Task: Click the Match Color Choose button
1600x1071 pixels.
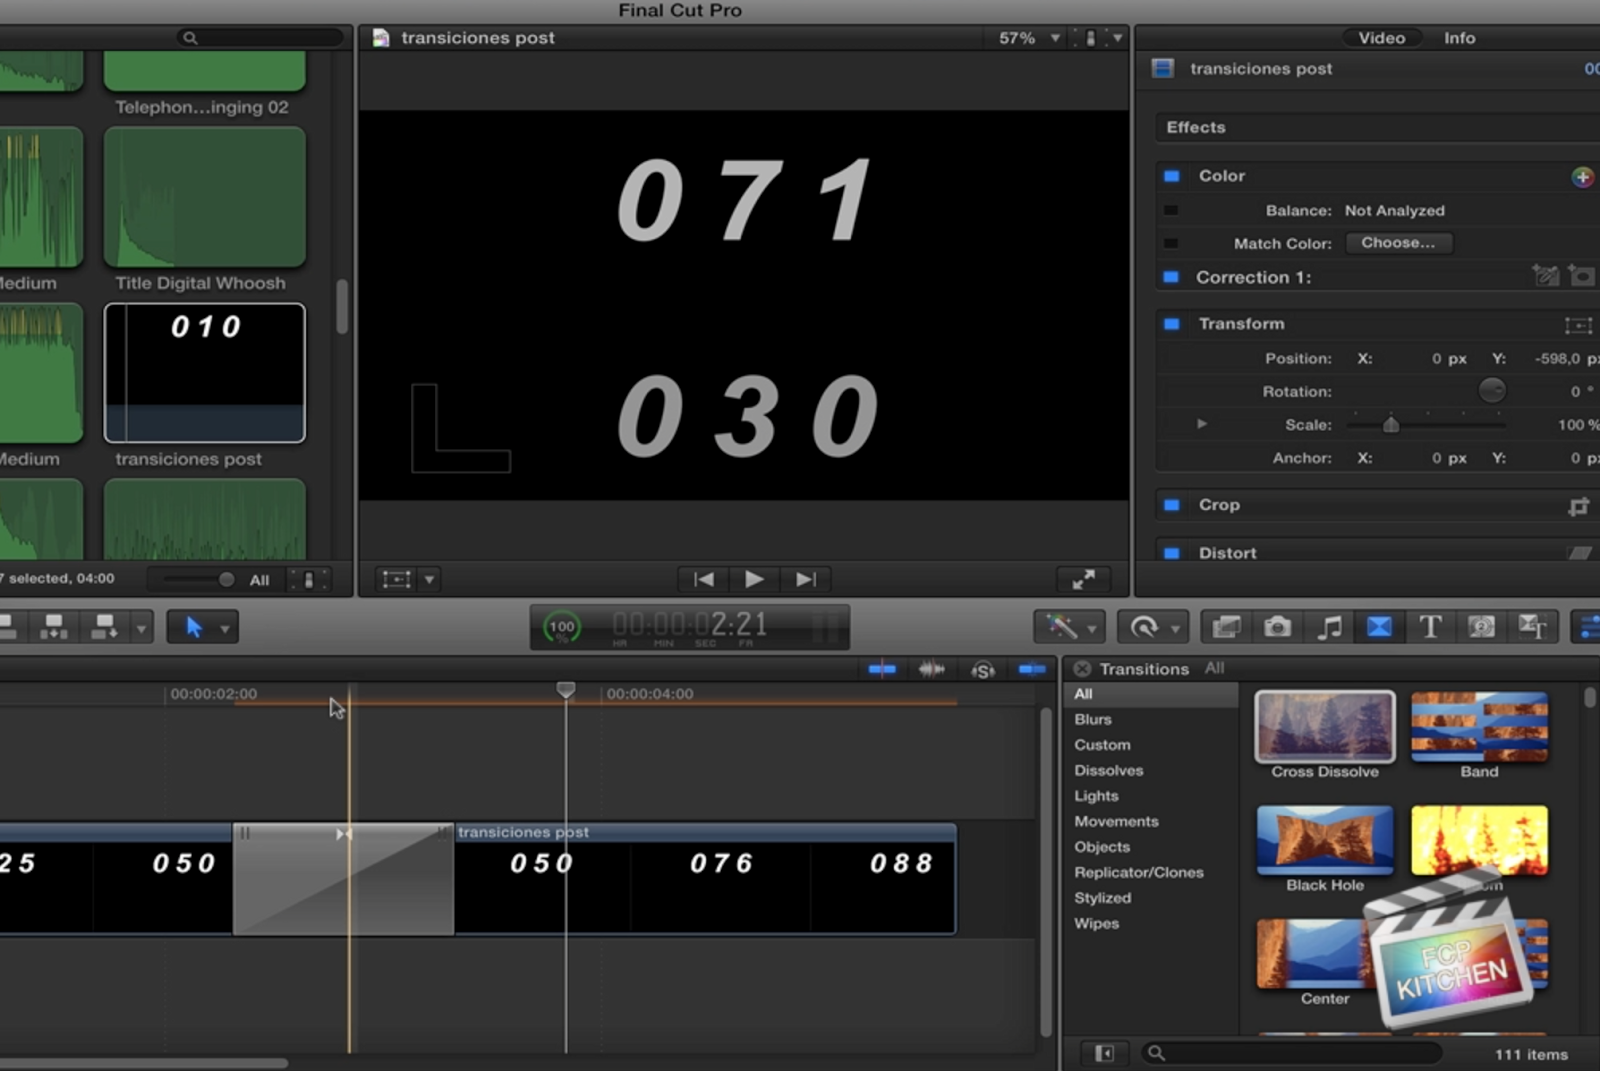Action: (x=1399, y=242)
